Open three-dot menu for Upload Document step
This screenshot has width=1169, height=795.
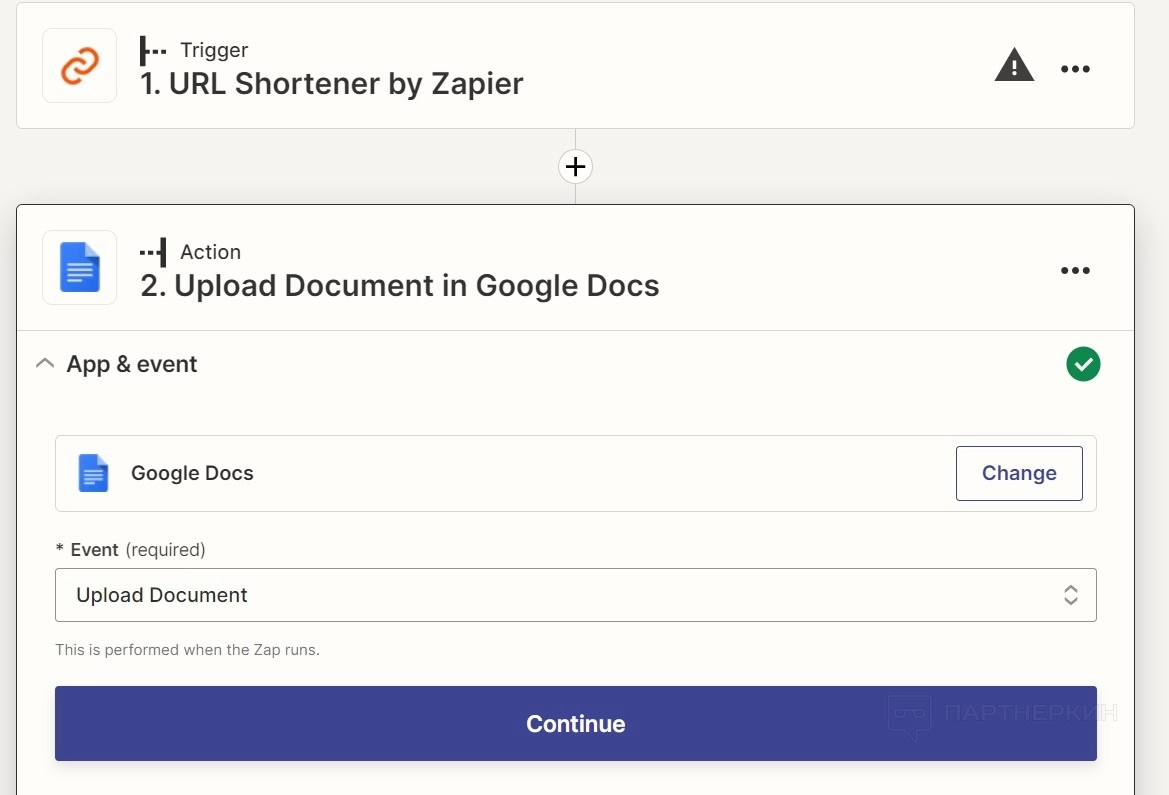pyautogui.click(x=1075, y=271)
